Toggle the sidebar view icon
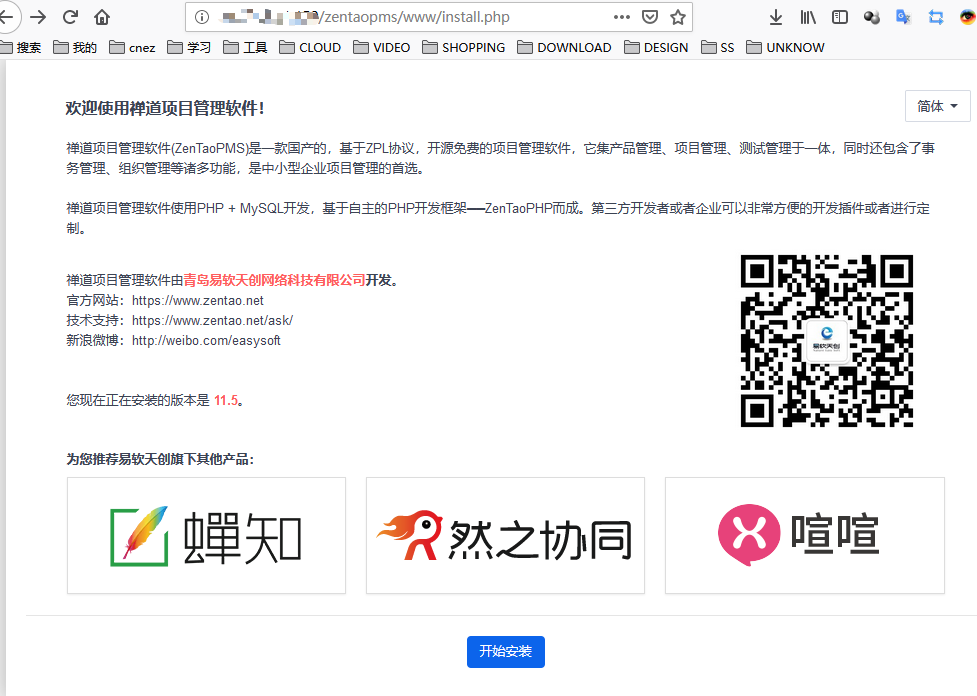 [840, 17]
